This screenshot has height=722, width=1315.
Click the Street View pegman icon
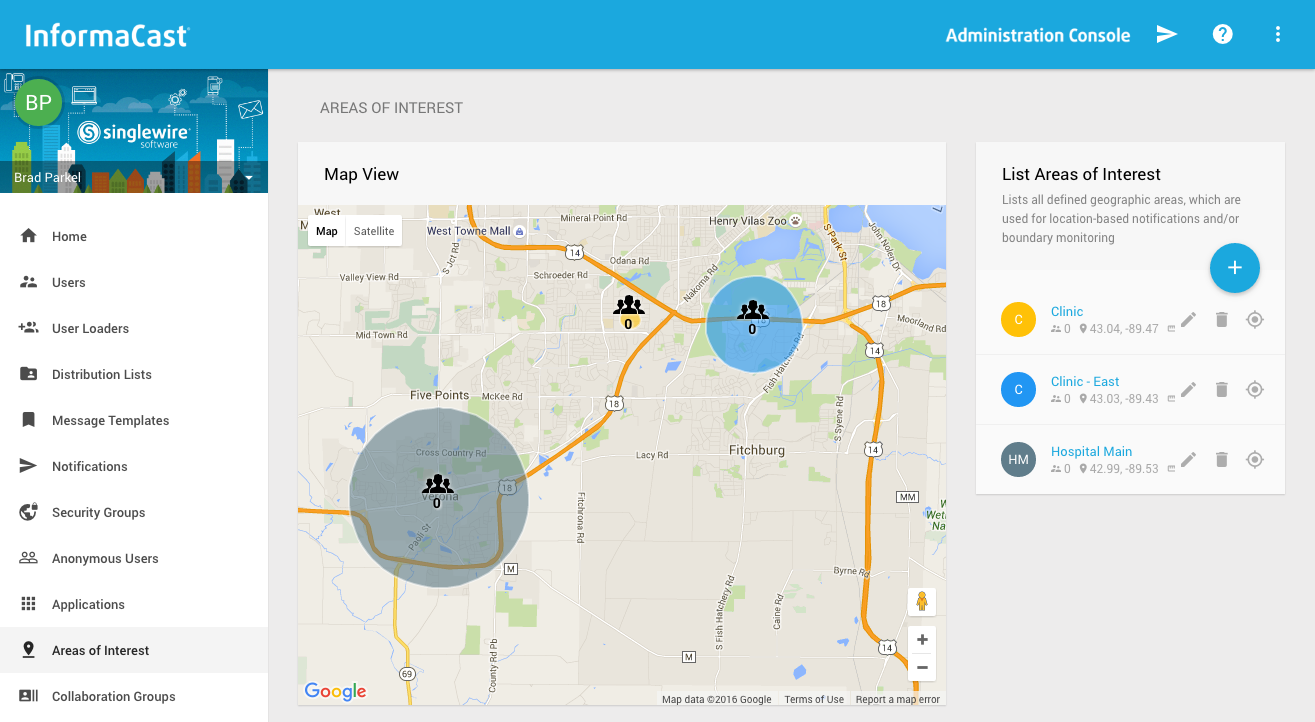click(x=922, y=602)
